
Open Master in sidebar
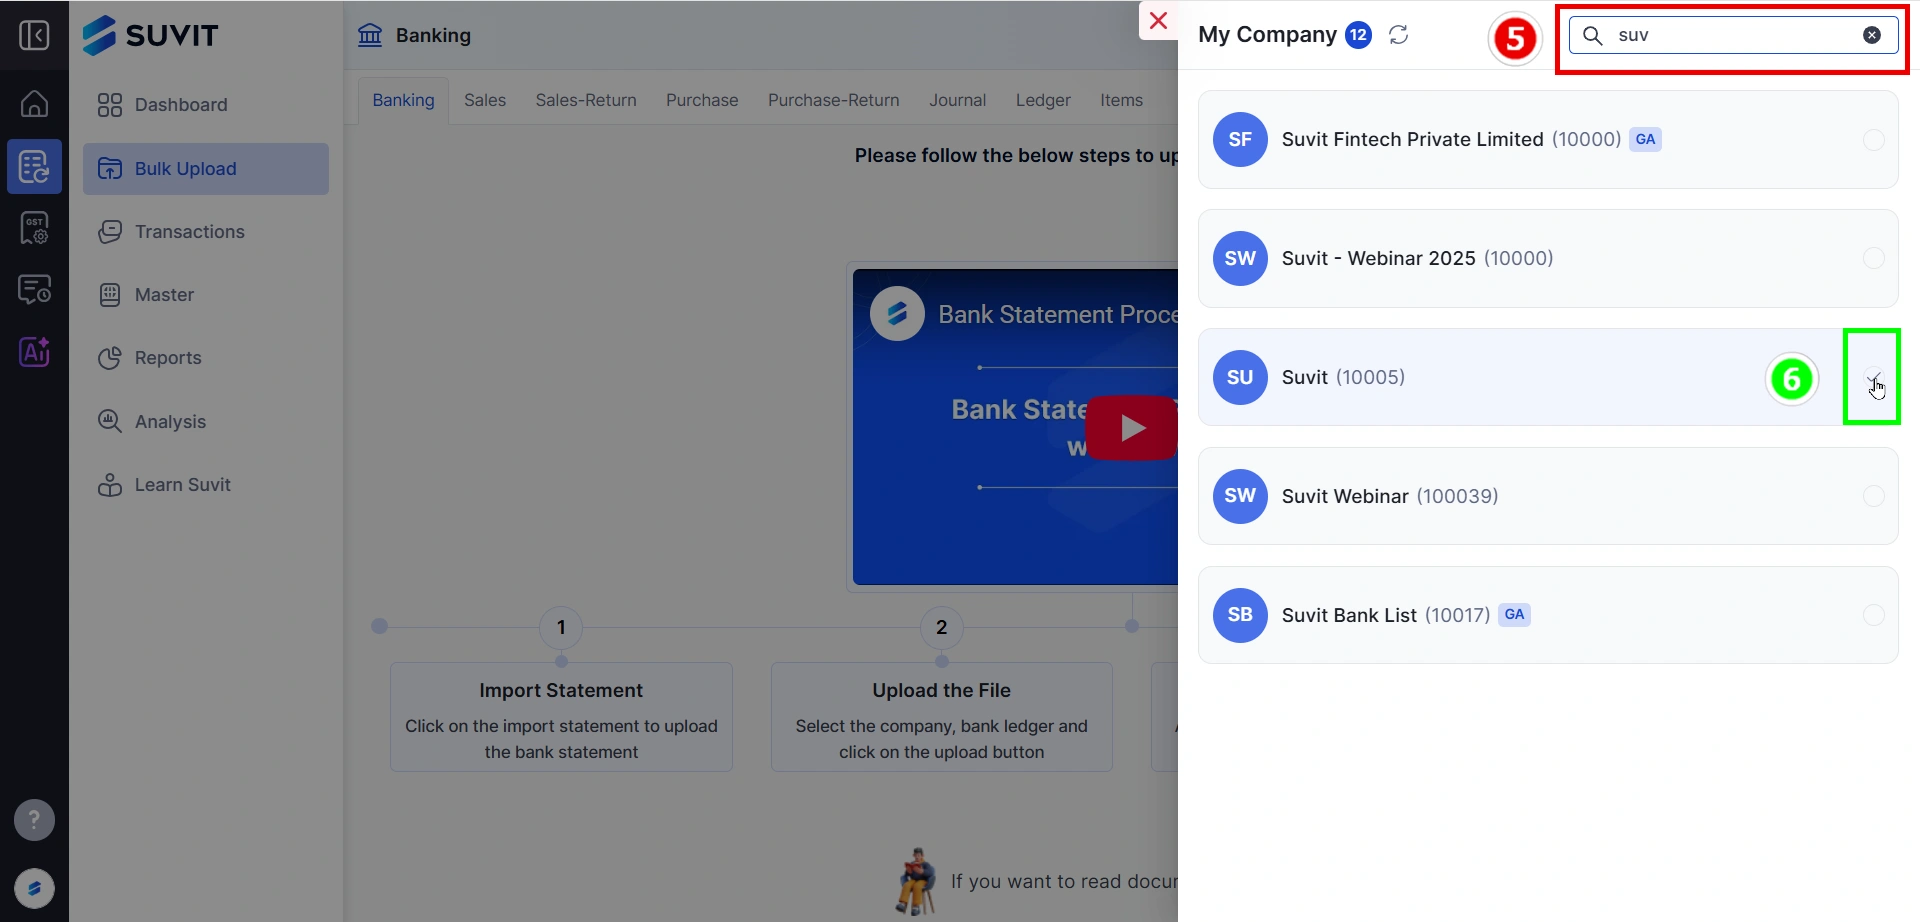tap(206, 295)
